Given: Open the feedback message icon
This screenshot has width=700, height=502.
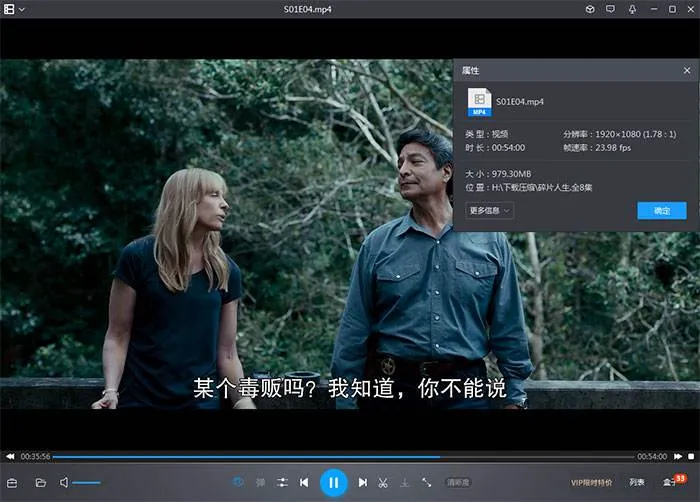Looking at the screenshot, I should [610, 9].
